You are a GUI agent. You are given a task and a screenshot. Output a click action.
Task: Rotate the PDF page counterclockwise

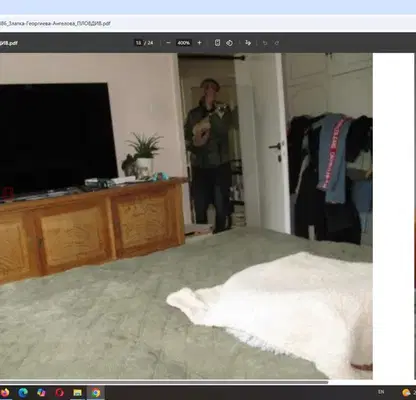tap(229, 43)
